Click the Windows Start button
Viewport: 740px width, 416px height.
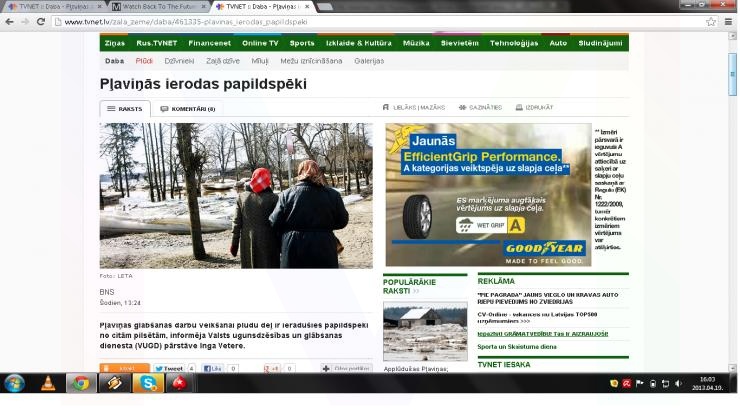15,383
